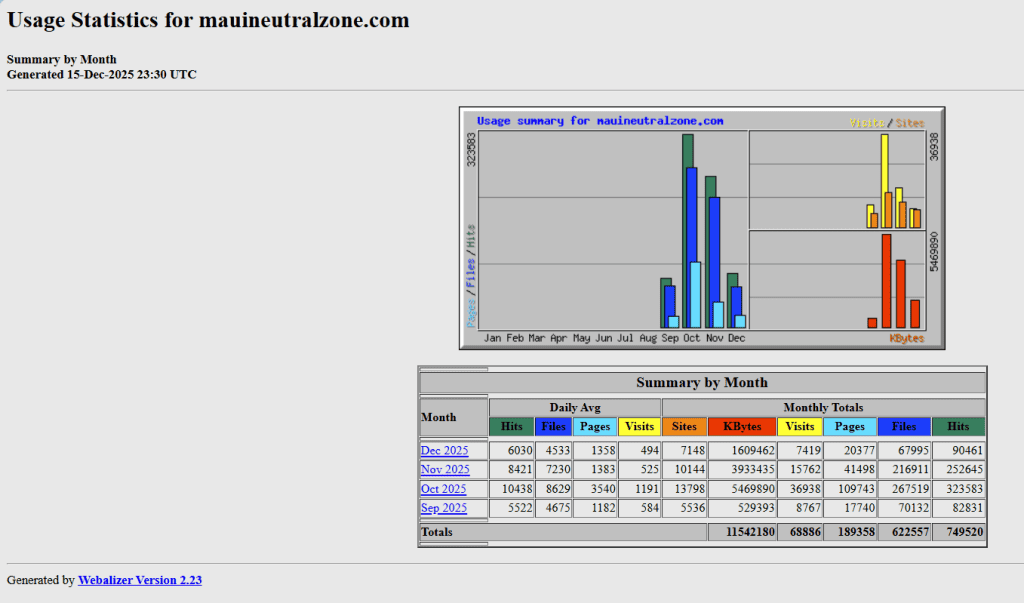Click cyan Pages header under Monthly Totals
The height and width of the screenshot is (603, 1024).
850,426
